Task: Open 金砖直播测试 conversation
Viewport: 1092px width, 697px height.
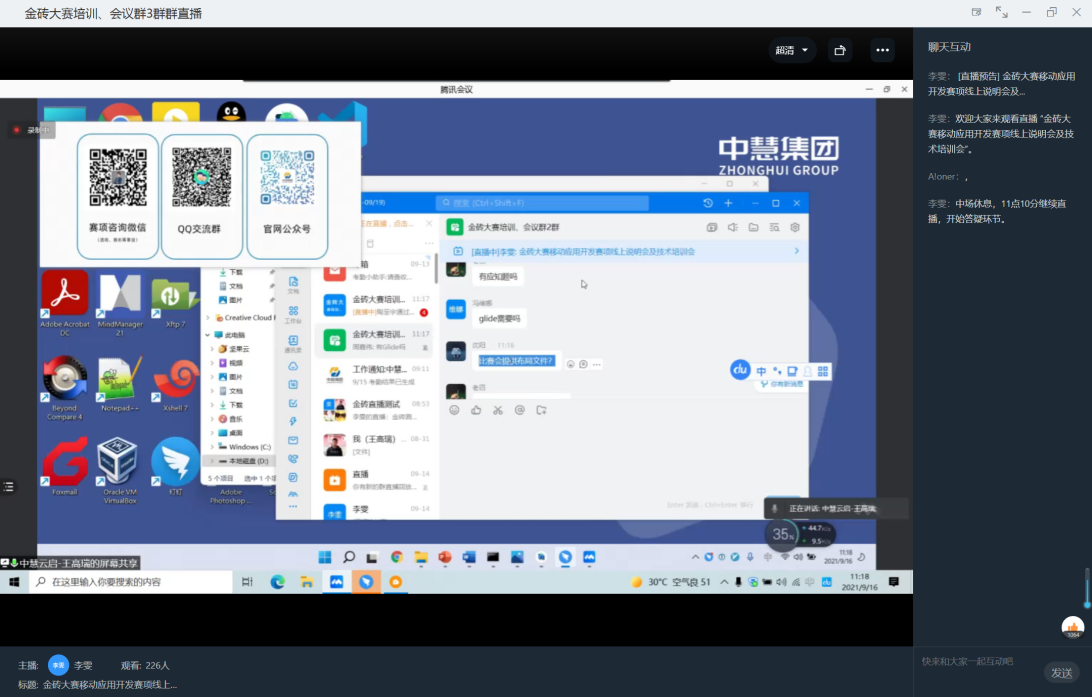Action: click(x=375, y=409)
